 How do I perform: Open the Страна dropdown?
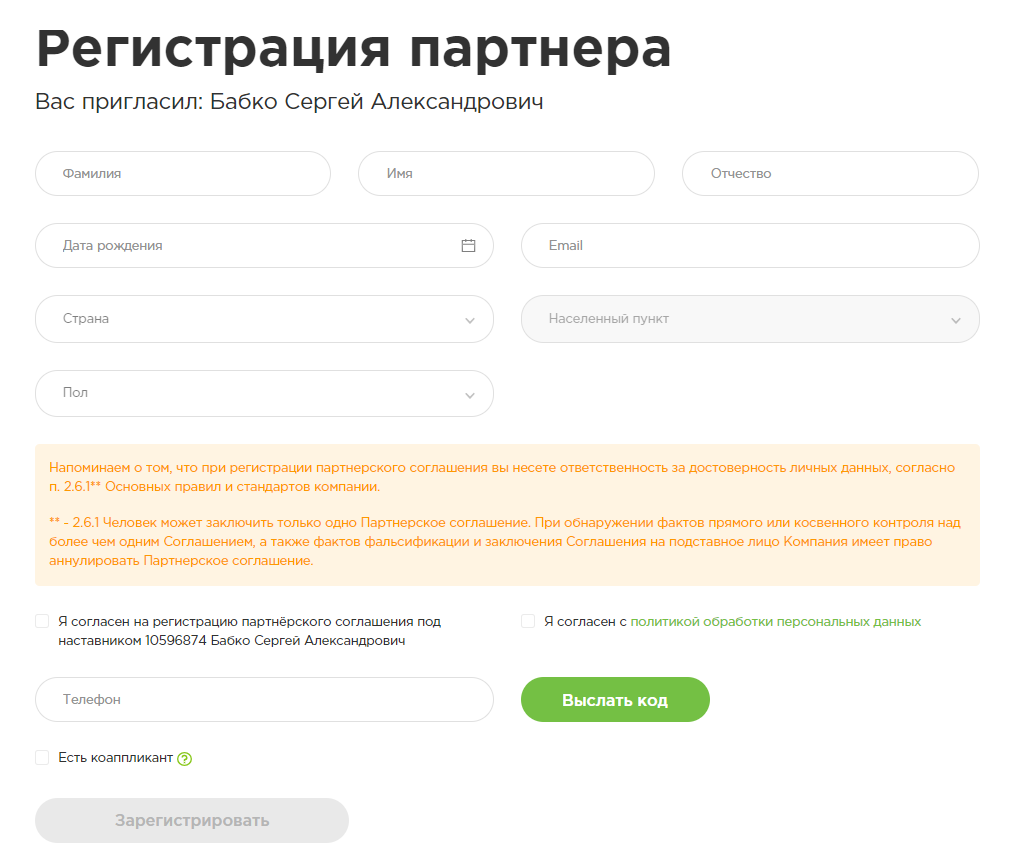pos(264,319)
